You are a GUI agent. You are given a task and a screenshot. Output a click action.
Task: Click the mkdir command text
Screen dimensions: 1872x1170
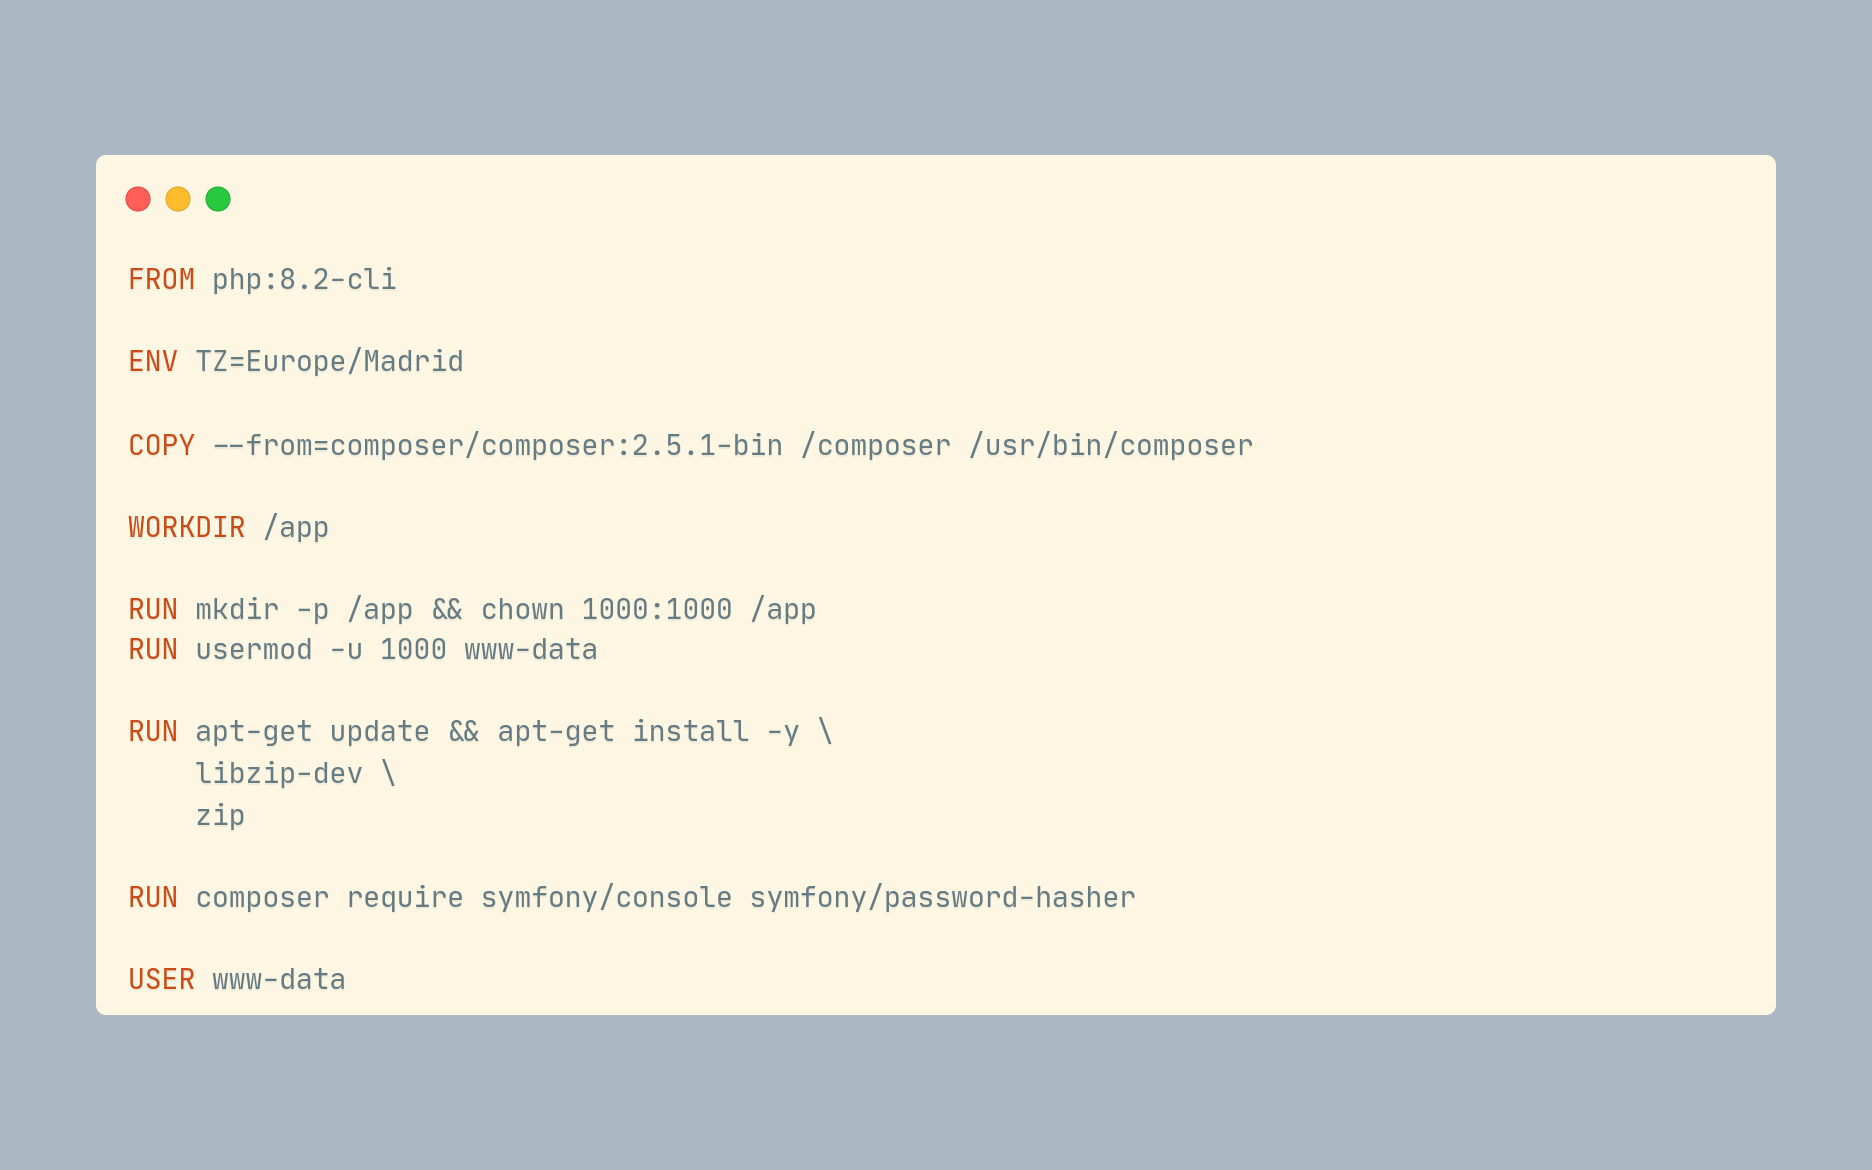pos(237,610)
